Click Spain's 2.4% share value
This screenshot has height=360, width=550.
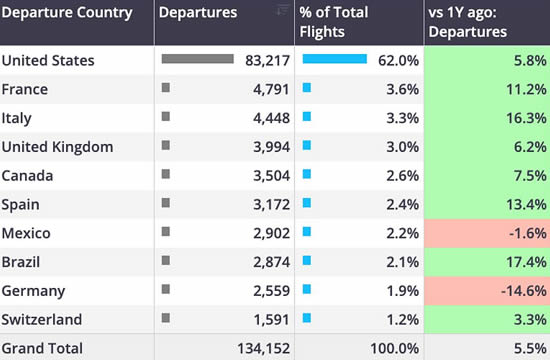[402, 205]
